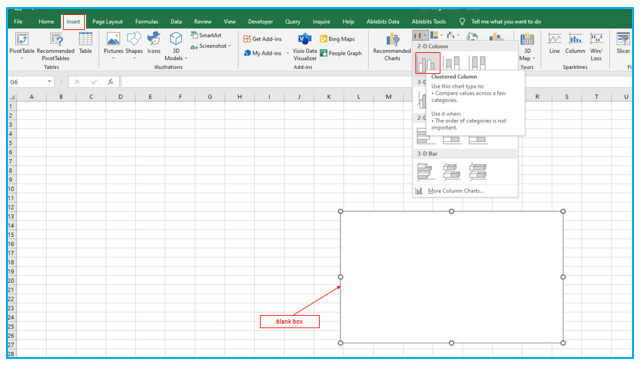Viewport: 642px width, 366px height.
Task: Open the Inquire tab
Action: [321, 22]
